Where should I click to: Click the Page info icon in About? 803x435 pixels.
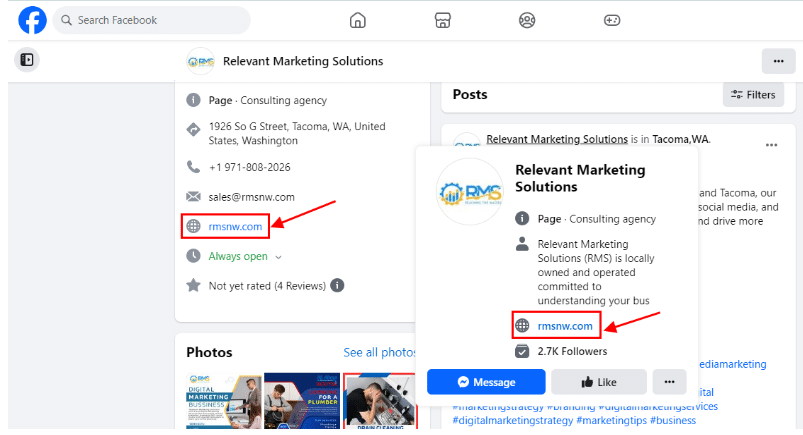(193, 100)
